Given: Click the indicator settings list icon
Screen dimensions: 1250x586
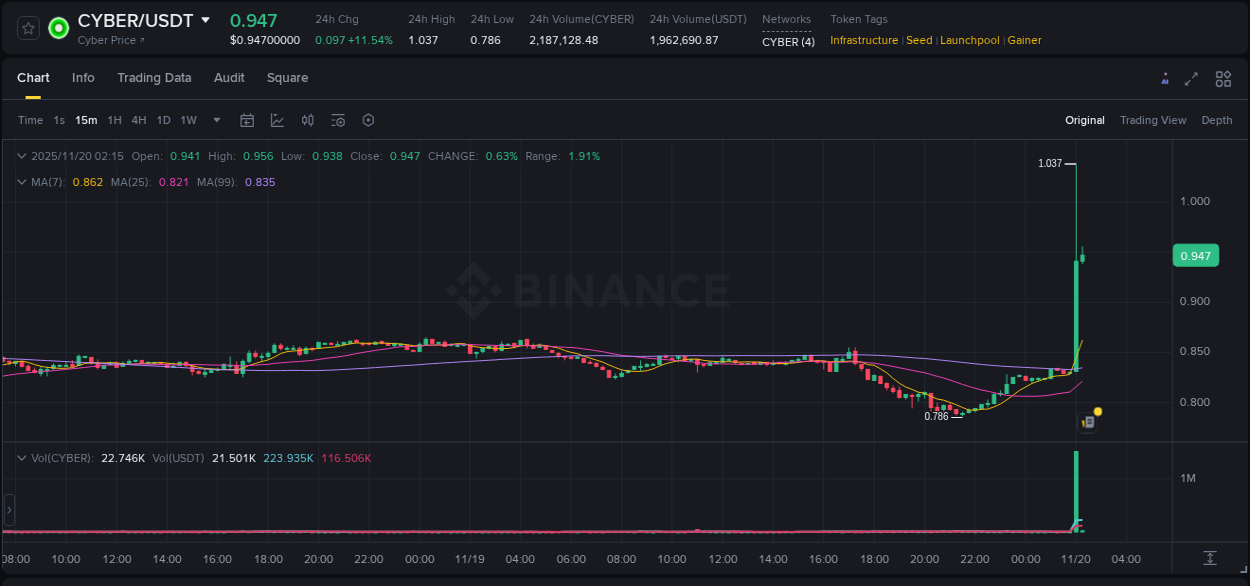Looking at the screenshot, I should [338, 120].
